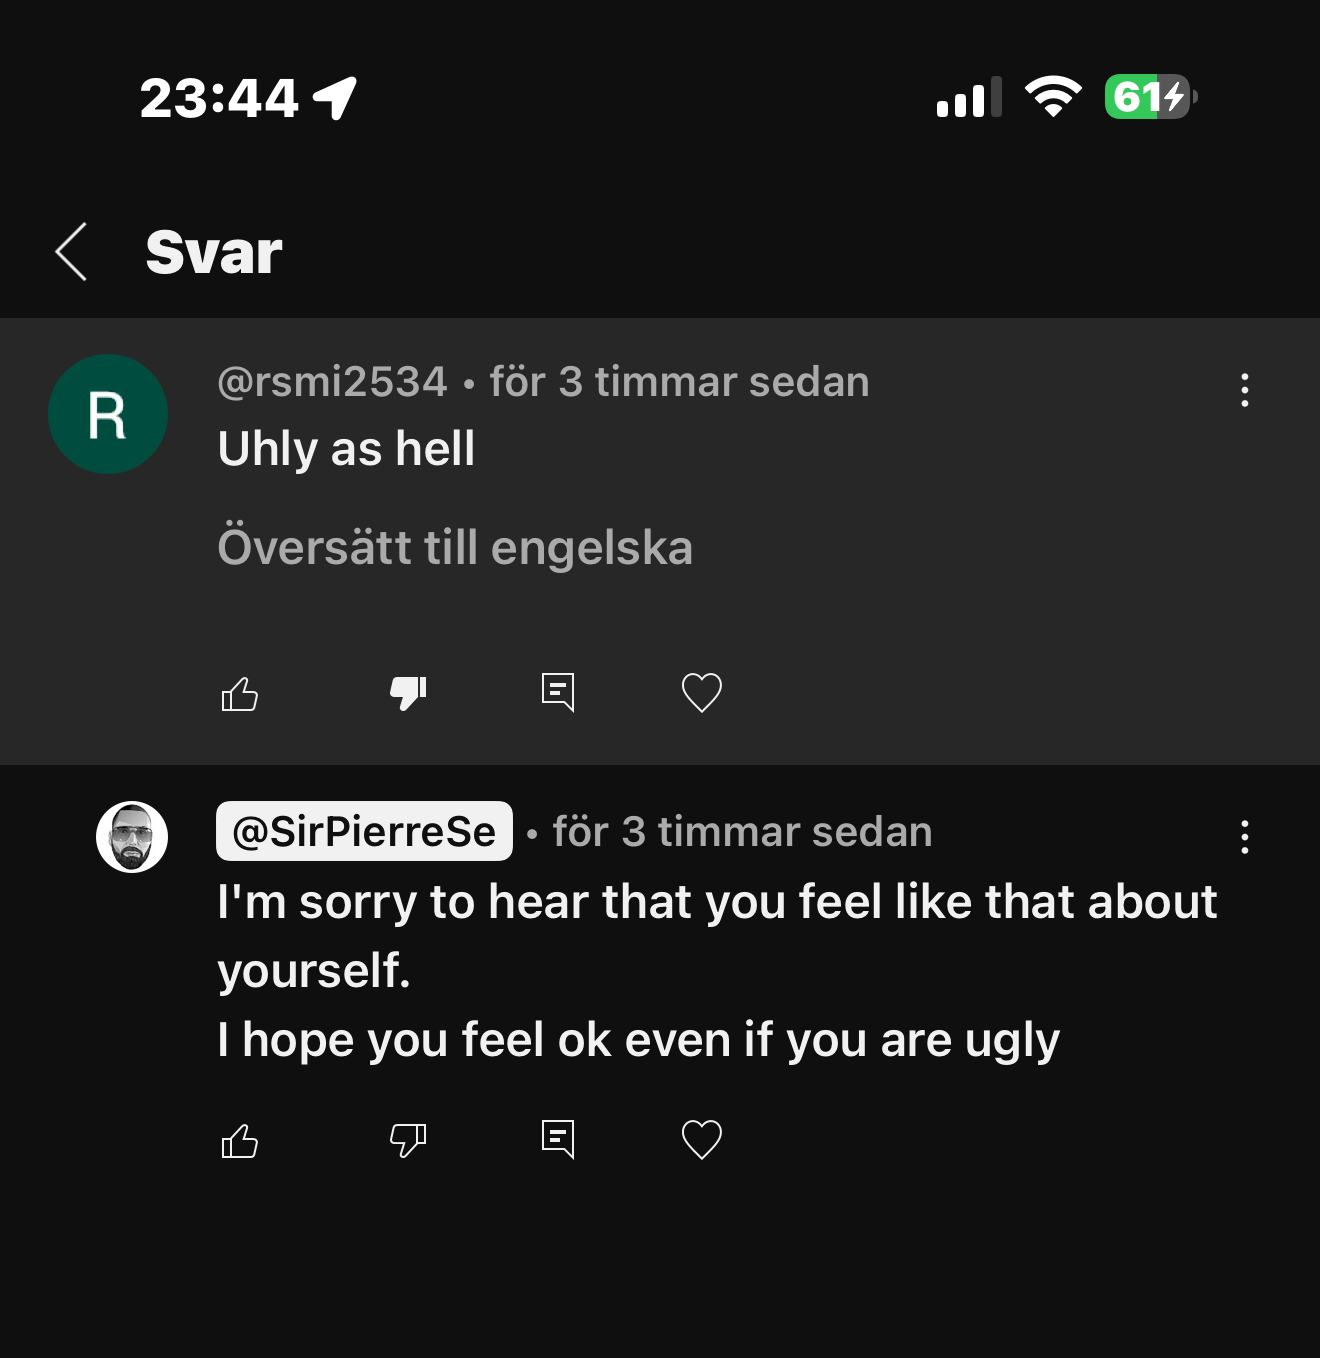The width and height of the screenshot is (1320, 1358).
Task: Tap the Wi-Fi icon in the status bar
Action: pyautogui.click(x=1053, y=97)
